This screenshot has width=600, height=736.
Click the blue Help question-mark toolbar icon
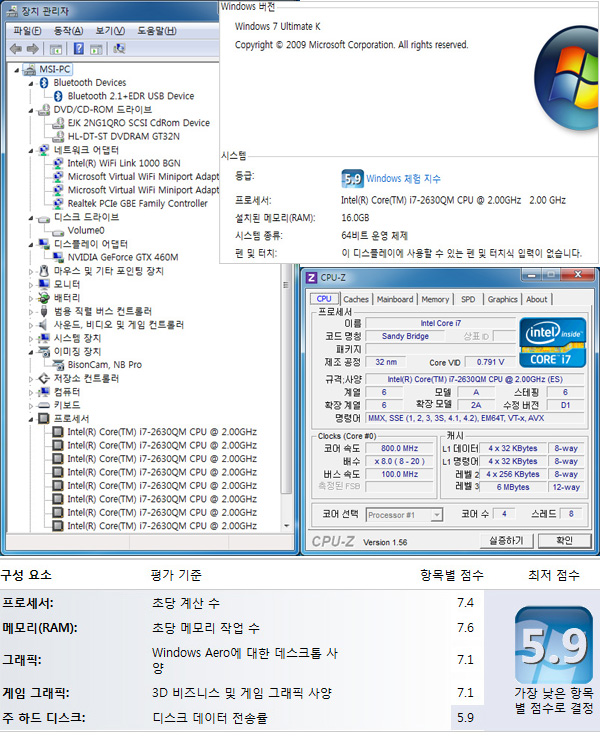79,49
